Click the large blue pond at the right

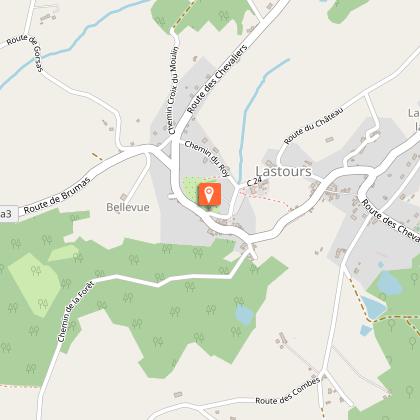390,283
